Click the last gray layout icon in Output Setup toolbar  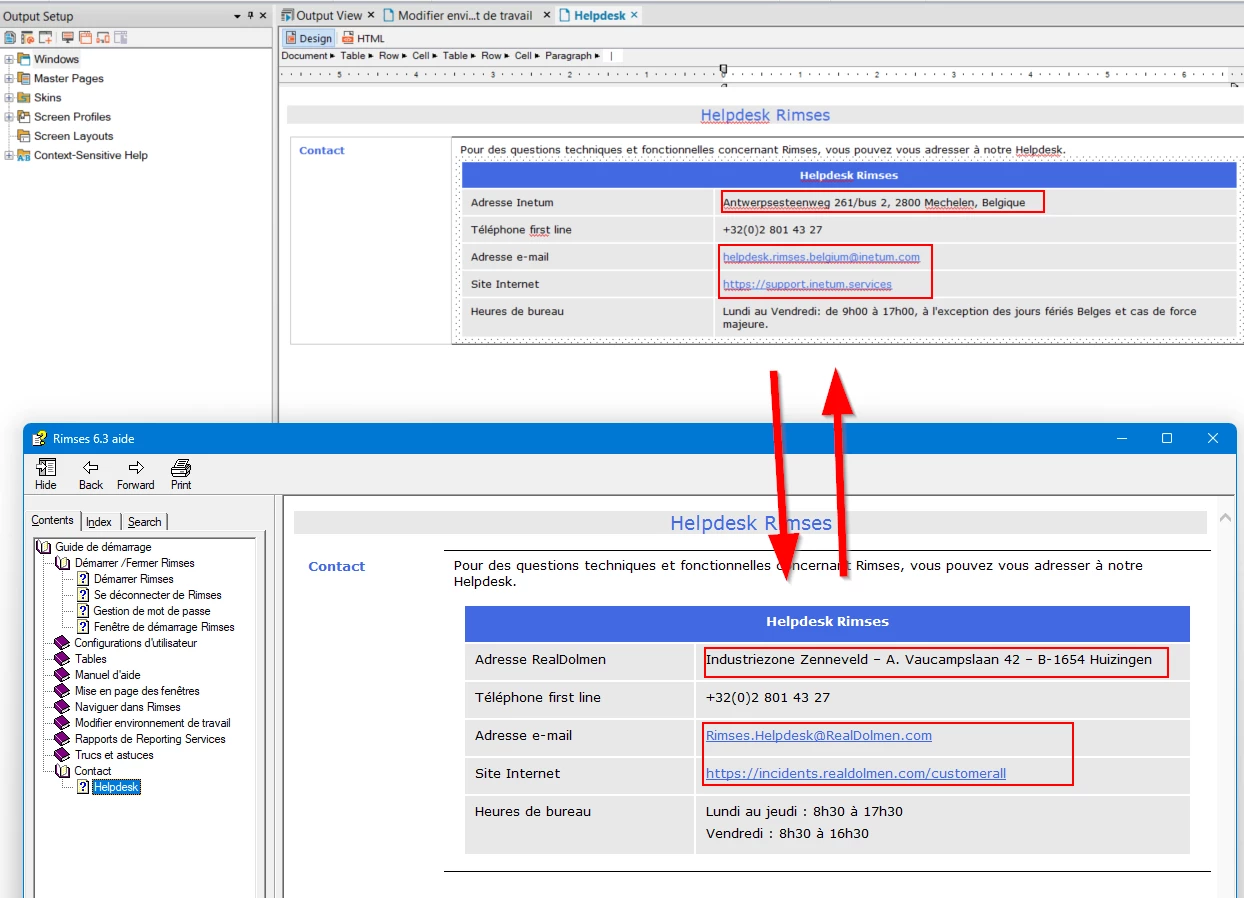[x=121, y=38]
